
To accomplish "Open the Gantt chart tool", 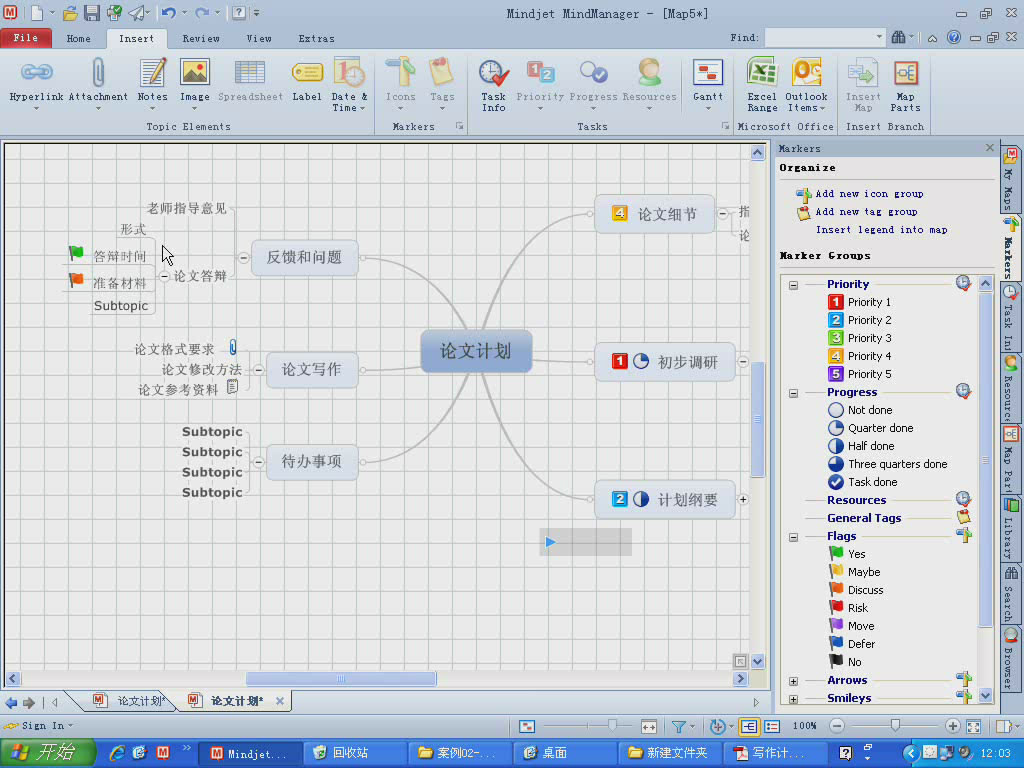I will pyautogui.click(x=708, y=84).
